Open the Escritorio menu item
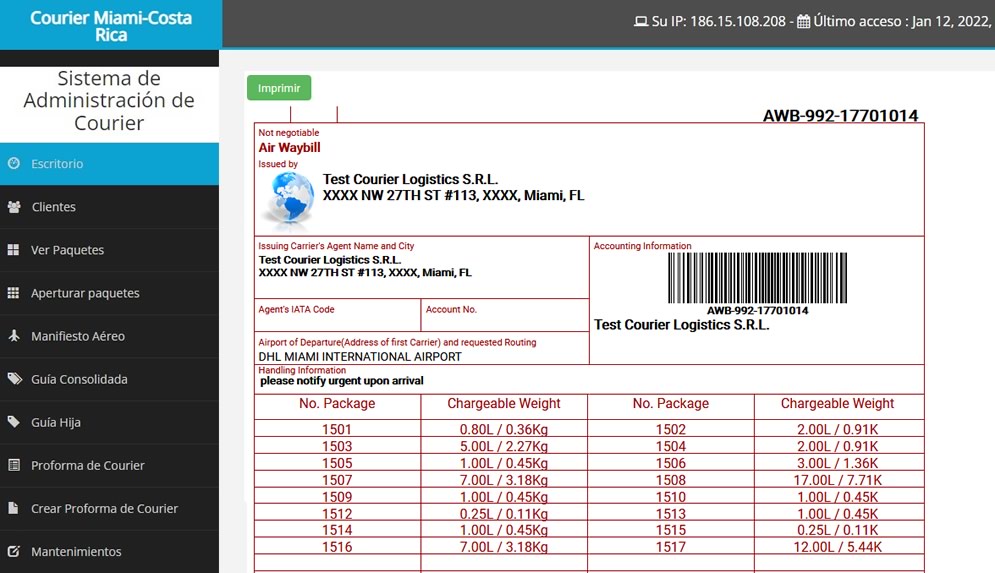995x573 pixels. point(109,164)
